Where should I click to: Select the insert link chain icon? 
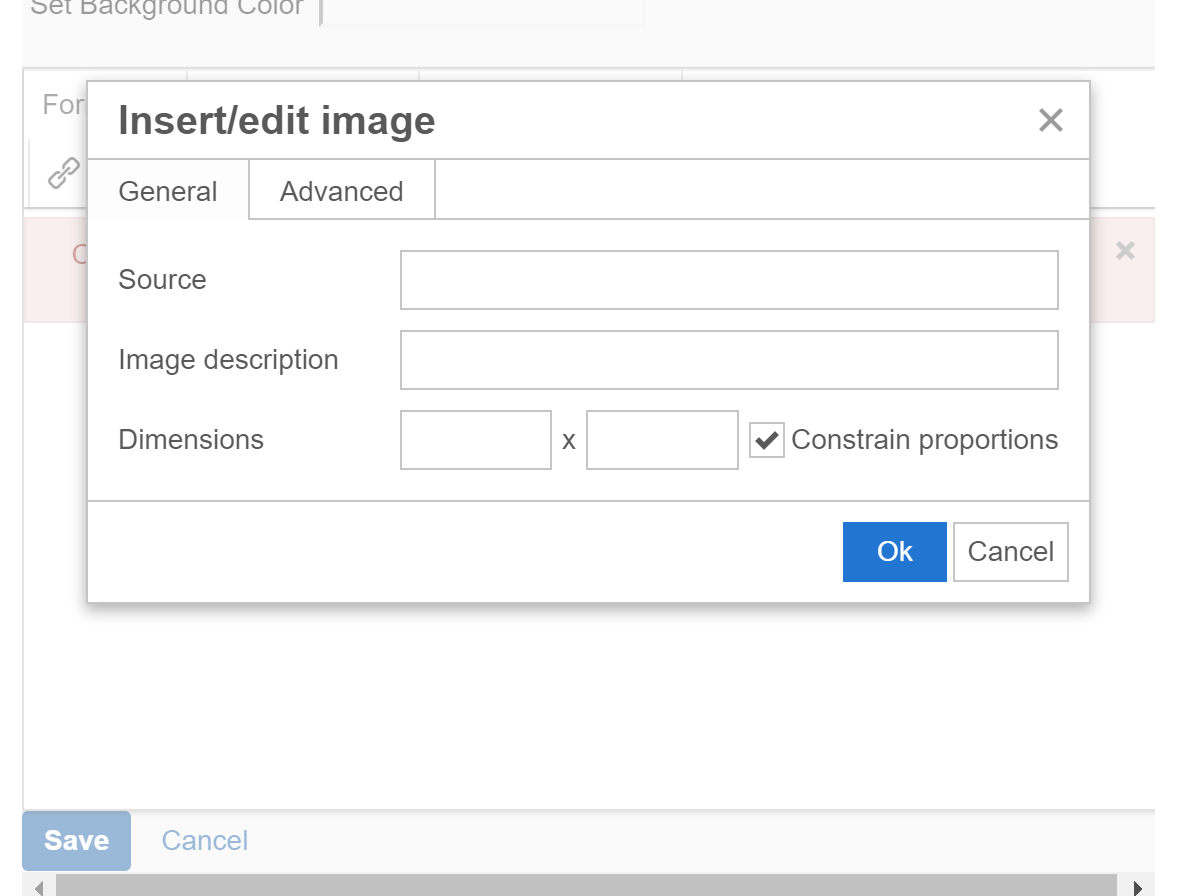[60, 172]
